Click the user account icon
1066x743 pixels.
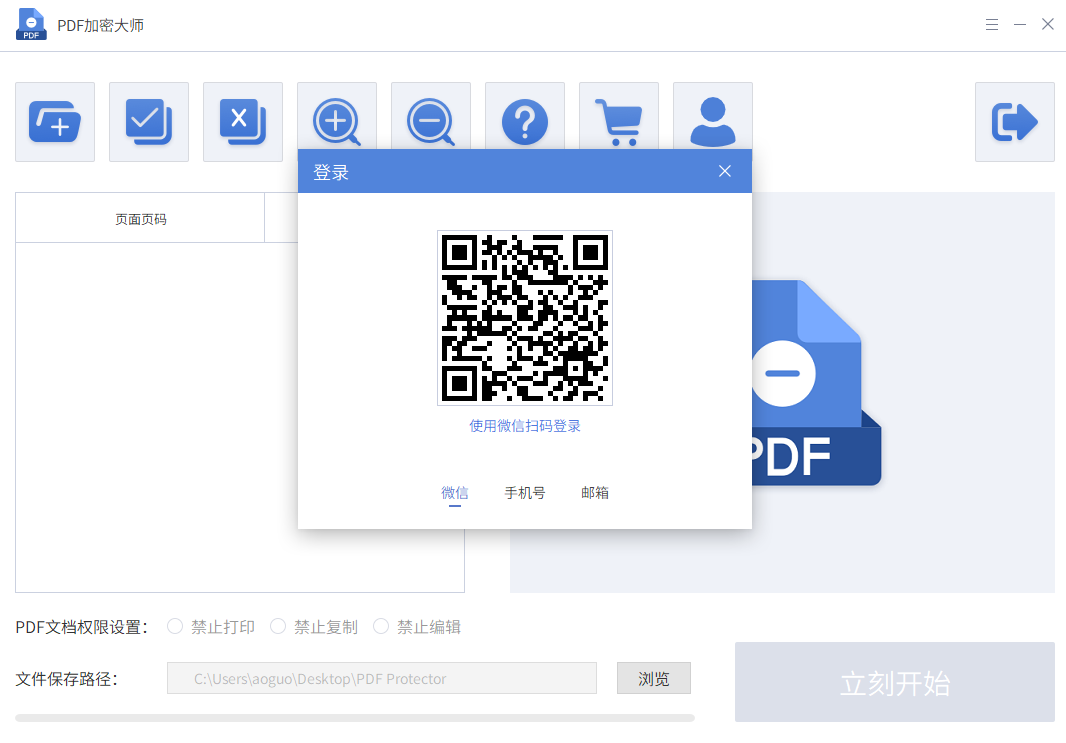pyautogui.click(x=712, y=121)
